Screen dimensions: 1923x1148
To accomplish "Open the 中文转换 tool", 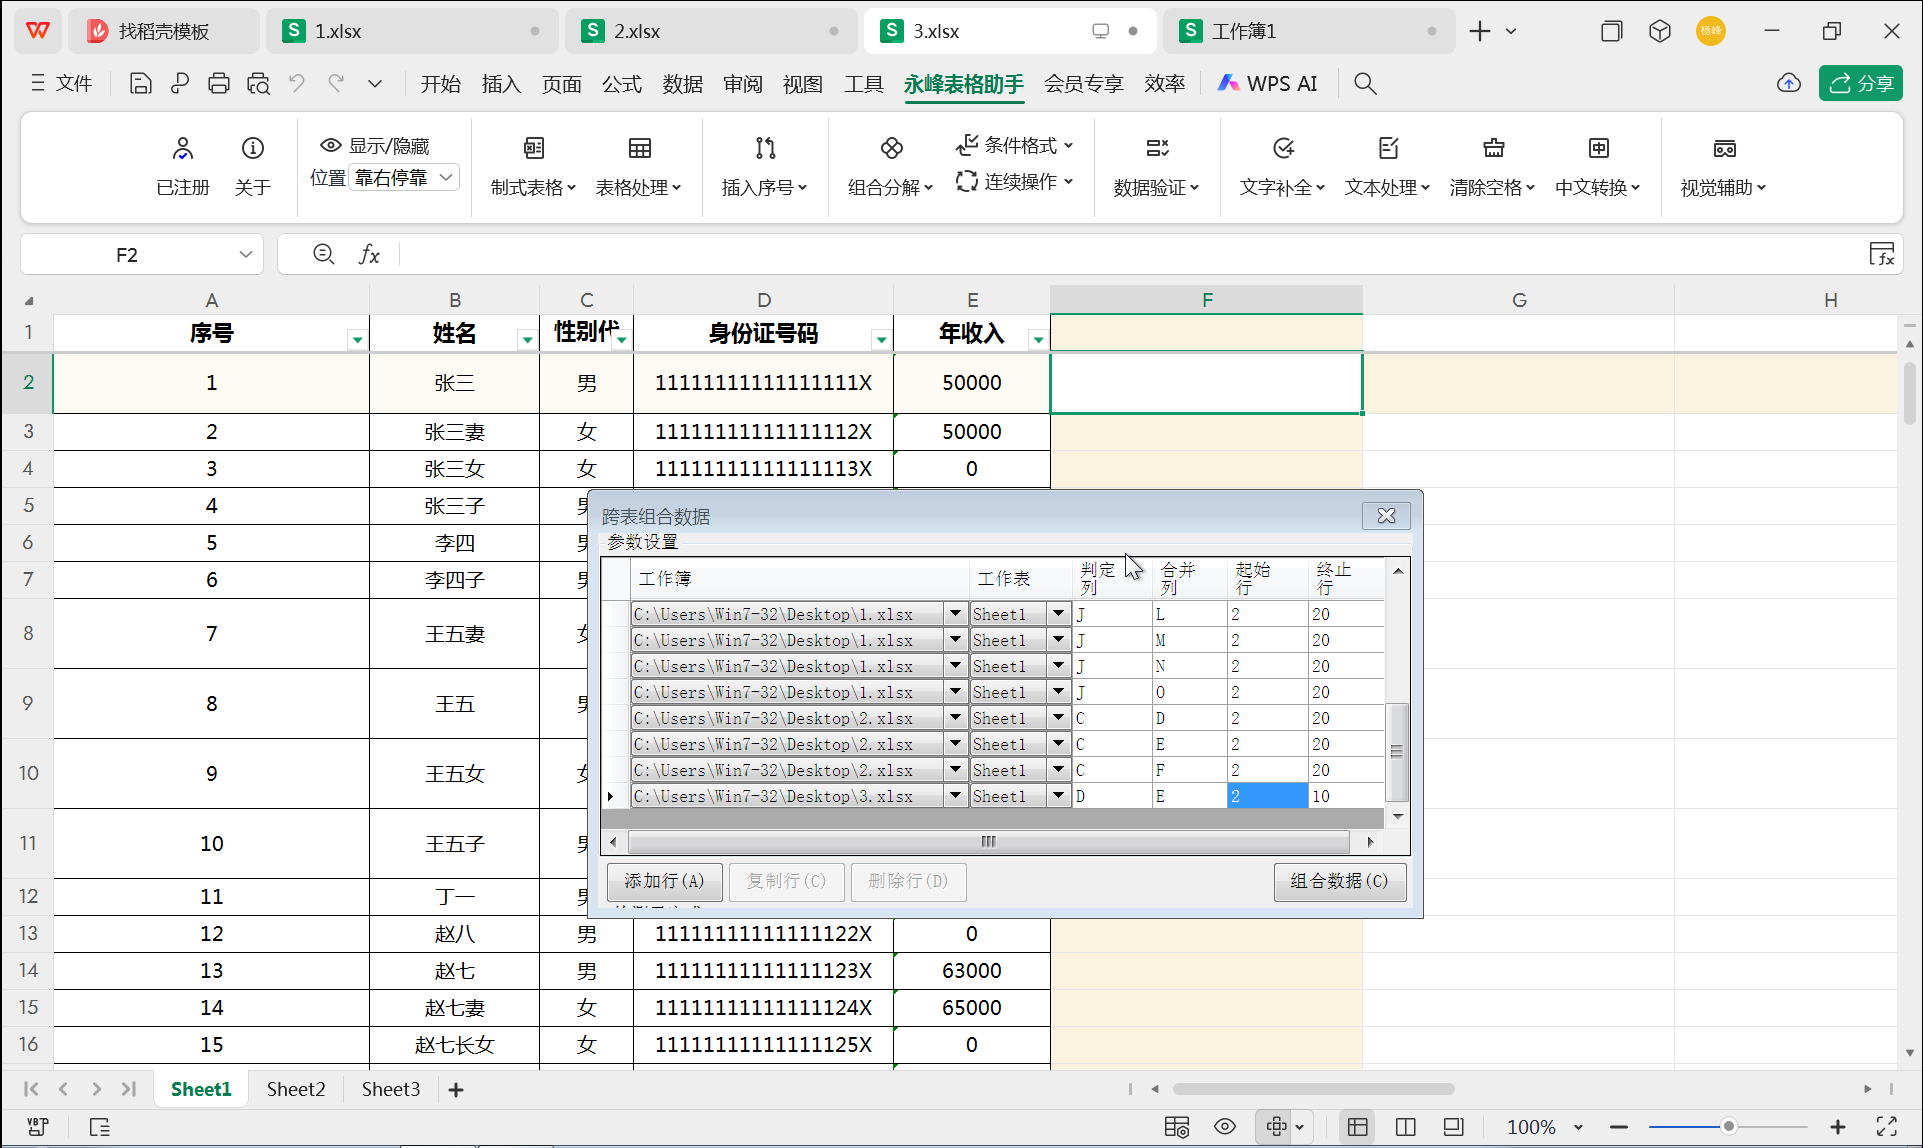I will [1598, 165].
